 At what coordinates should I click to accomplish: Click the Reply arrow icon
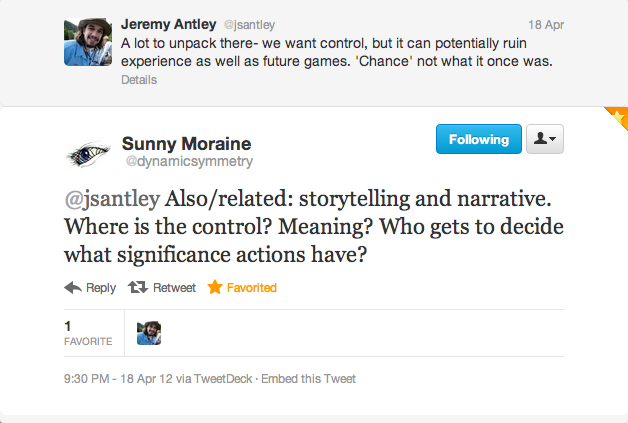tap(73, 288)
